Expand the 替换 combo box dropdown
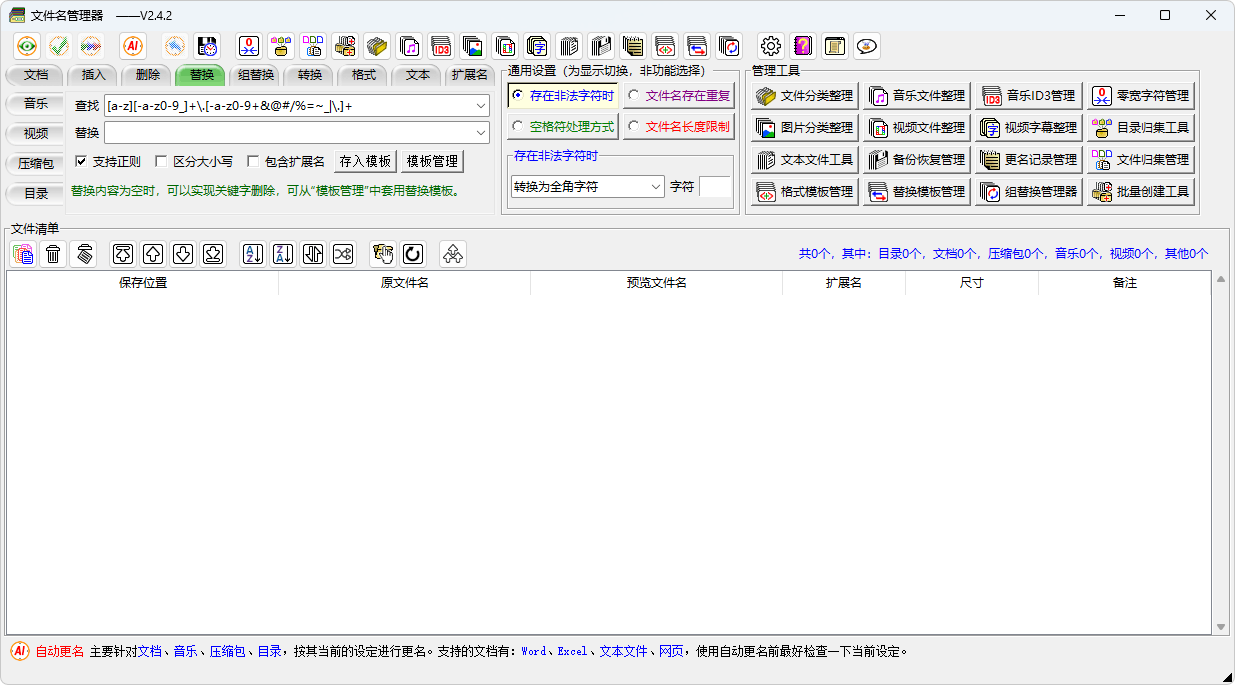The height and width of the screenshot is (685, 1235). pyautogui.click(x=481, y=133)
